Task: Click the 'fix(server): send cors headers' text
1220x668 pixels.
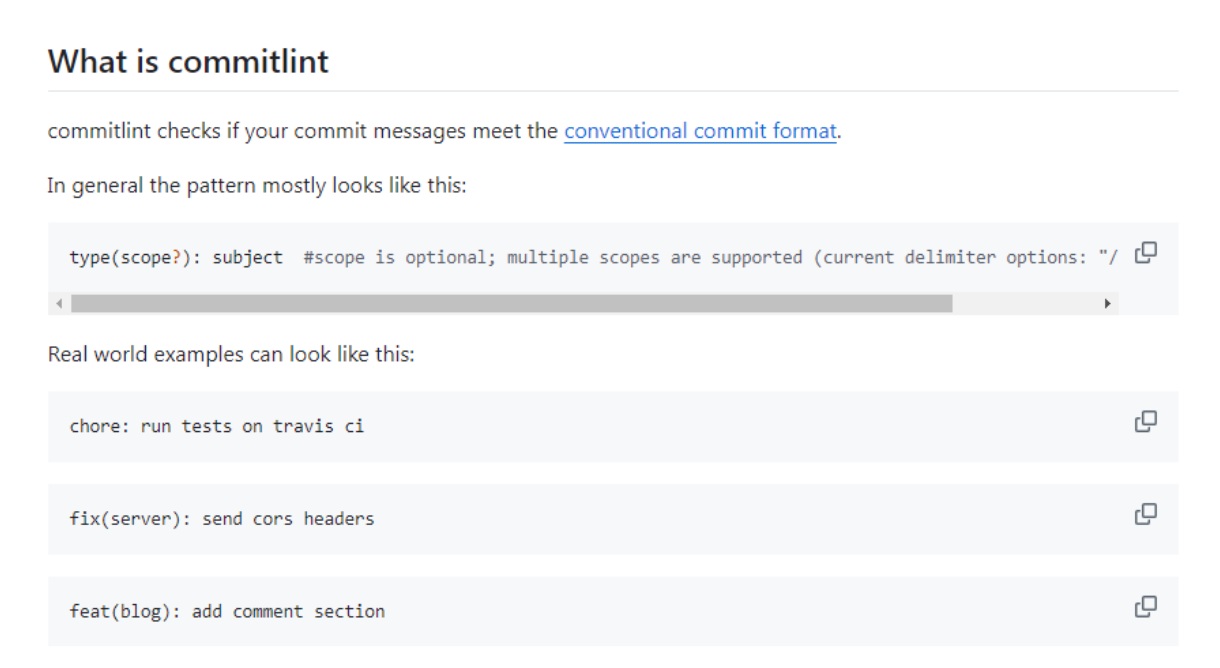Action: pyautogui.click(x=221, y=520)
